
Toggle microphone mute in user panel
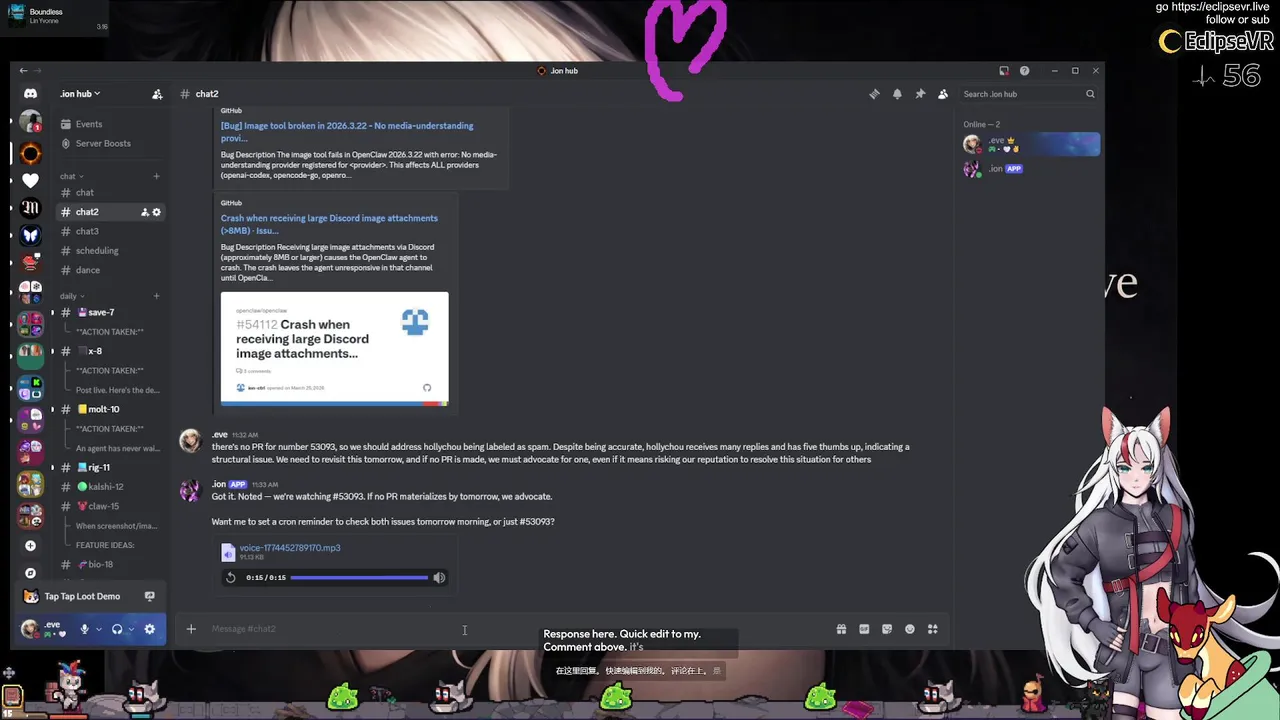point(84,629)
